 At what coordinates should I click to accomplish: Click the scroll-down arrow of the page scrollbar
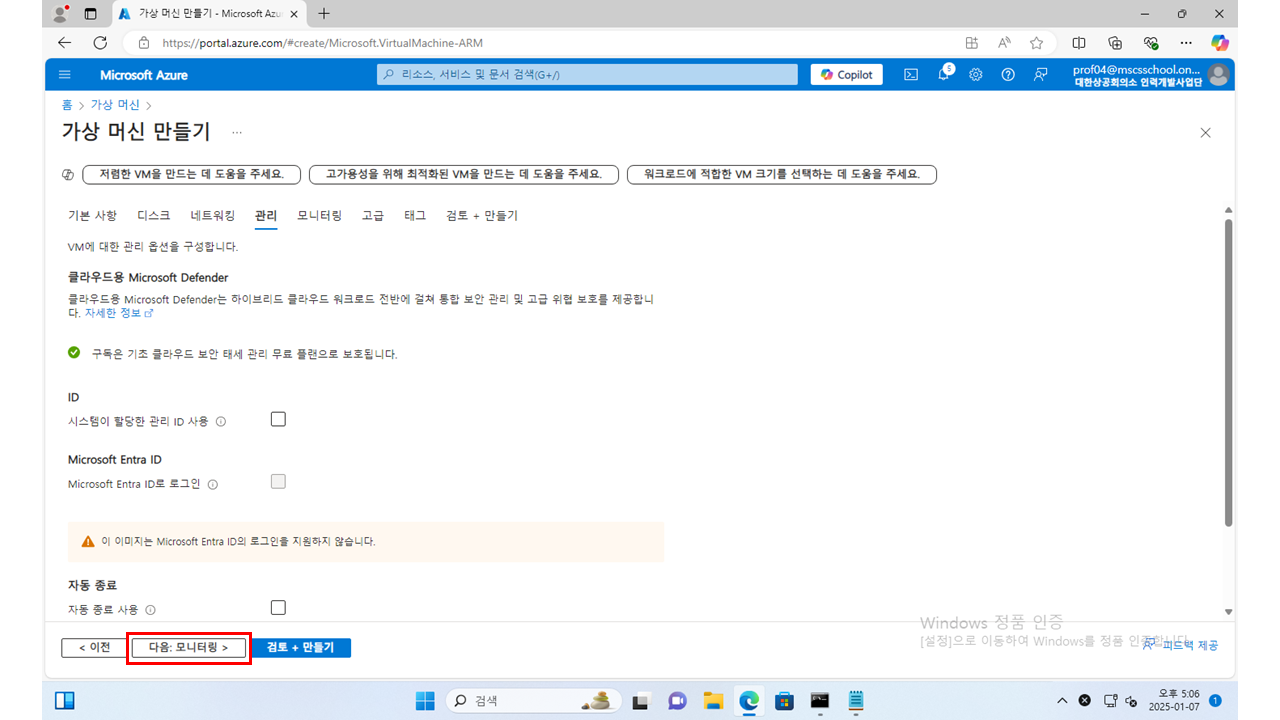(1229, 611)
